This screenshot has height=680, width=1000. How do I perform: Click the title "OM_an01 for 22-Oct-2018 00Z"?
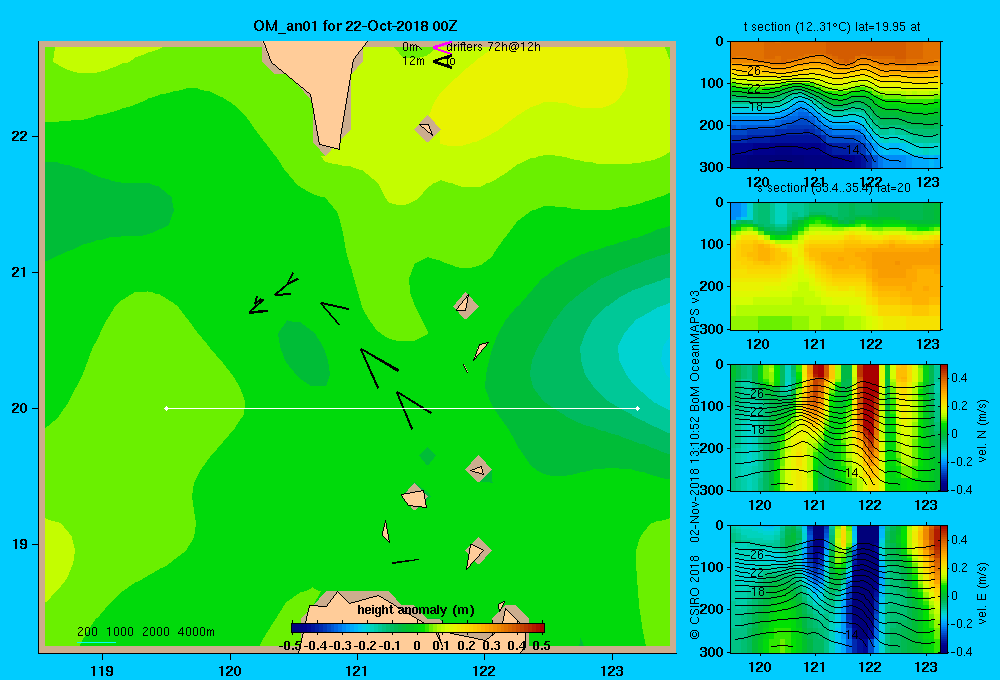pos(355,26)
